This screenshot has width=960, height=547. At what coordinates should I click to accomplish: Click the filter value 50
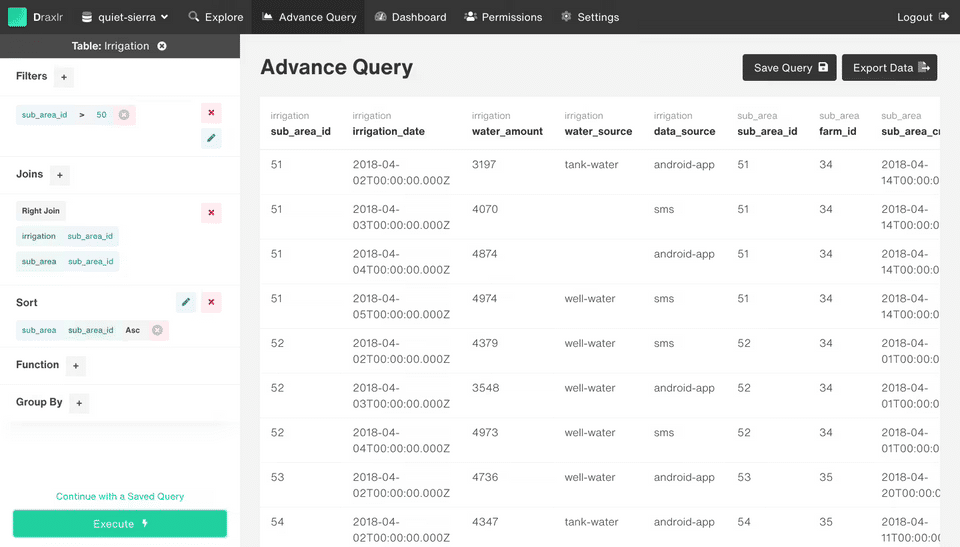(101, 115)
